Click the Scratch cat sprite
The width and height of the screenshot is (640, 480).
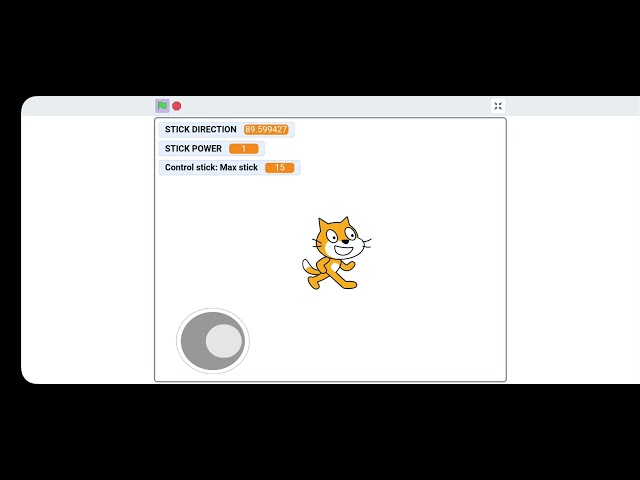(x=337, y=253)
